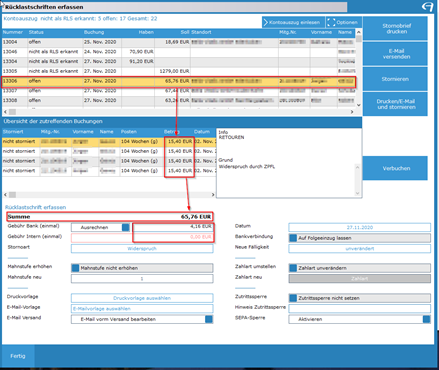Open Neue Fälligkeit unverändert selector
439x370 pixels.
coord(359,249)
